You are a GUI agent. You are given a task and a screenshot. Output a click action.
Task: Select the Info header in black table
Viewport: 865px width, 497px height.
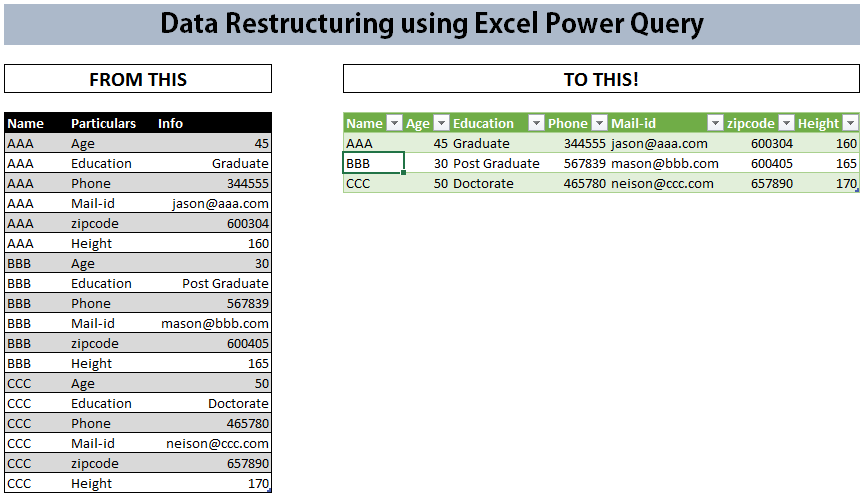pos(170,123)
